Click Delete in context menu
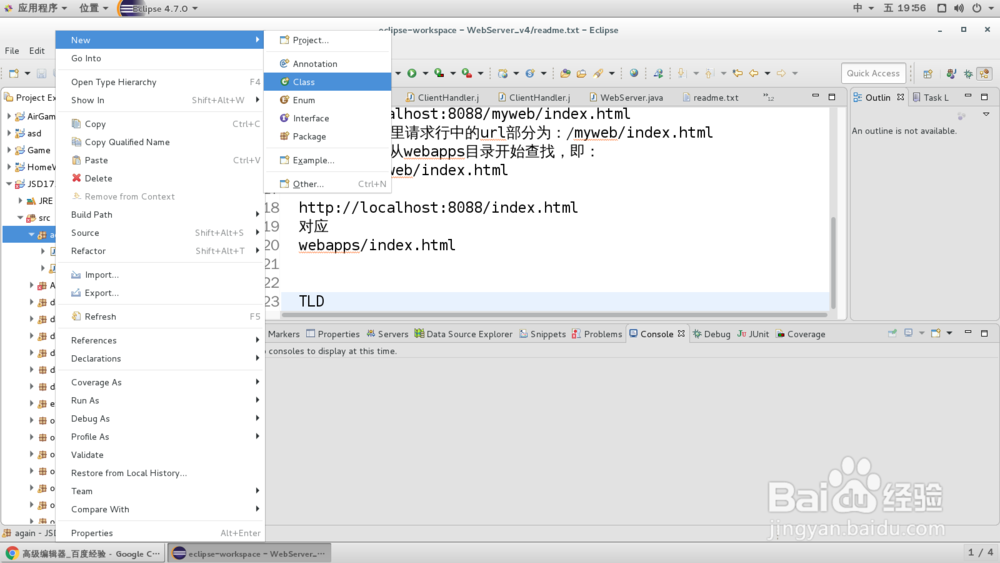Screen dimensions: 1000x563 (159, 178)
